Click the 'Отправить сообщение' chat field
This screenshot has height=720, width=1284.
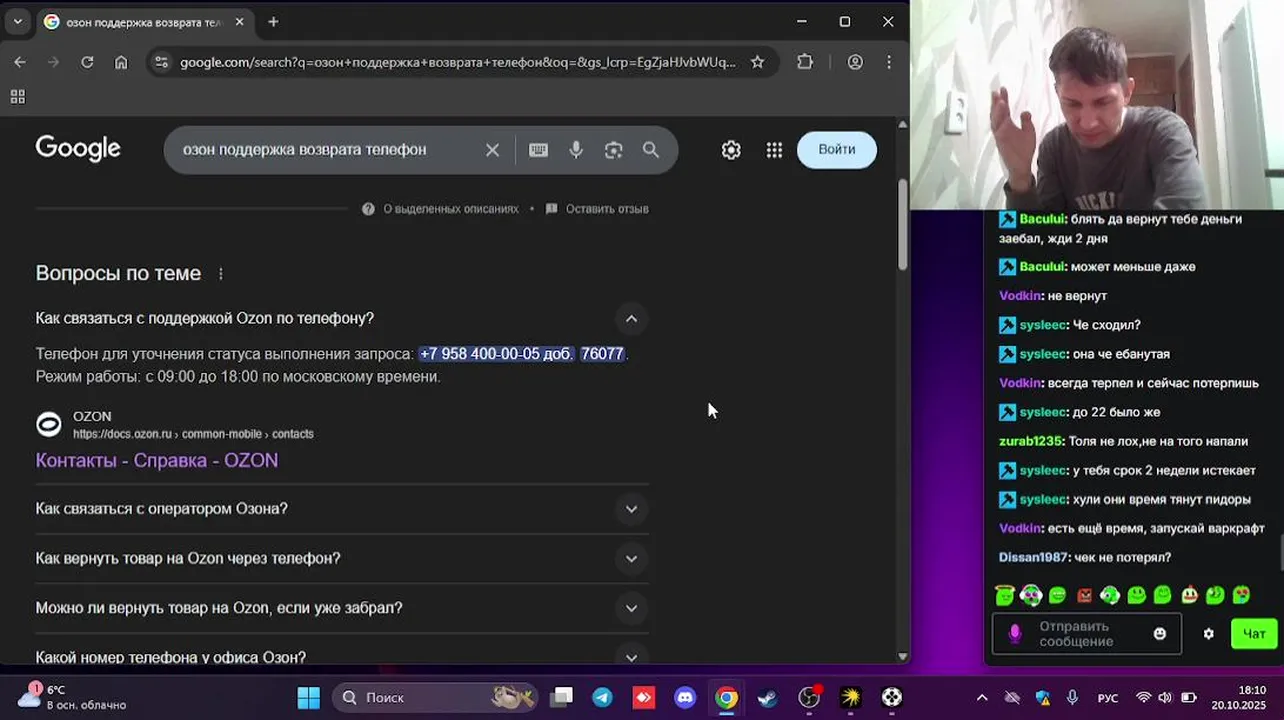point(1086,634)
